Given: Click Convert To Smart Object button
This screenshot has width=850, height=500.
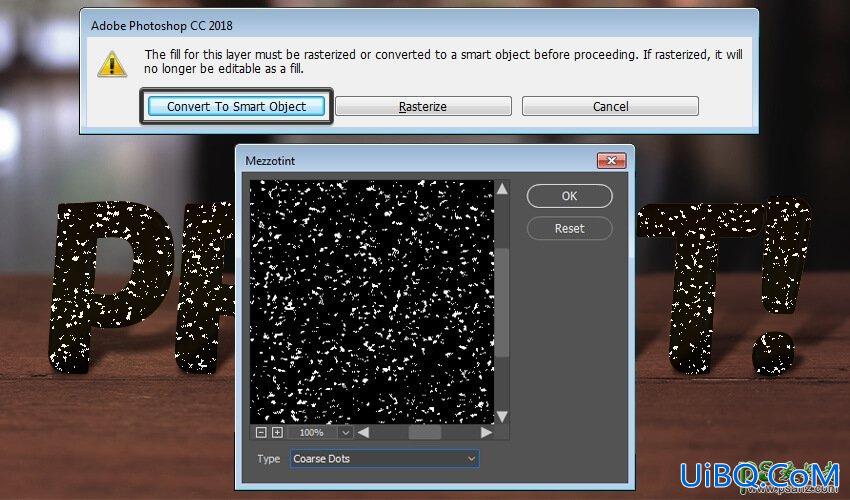Looking at the screenshot, I should click(x=236, y=106).
